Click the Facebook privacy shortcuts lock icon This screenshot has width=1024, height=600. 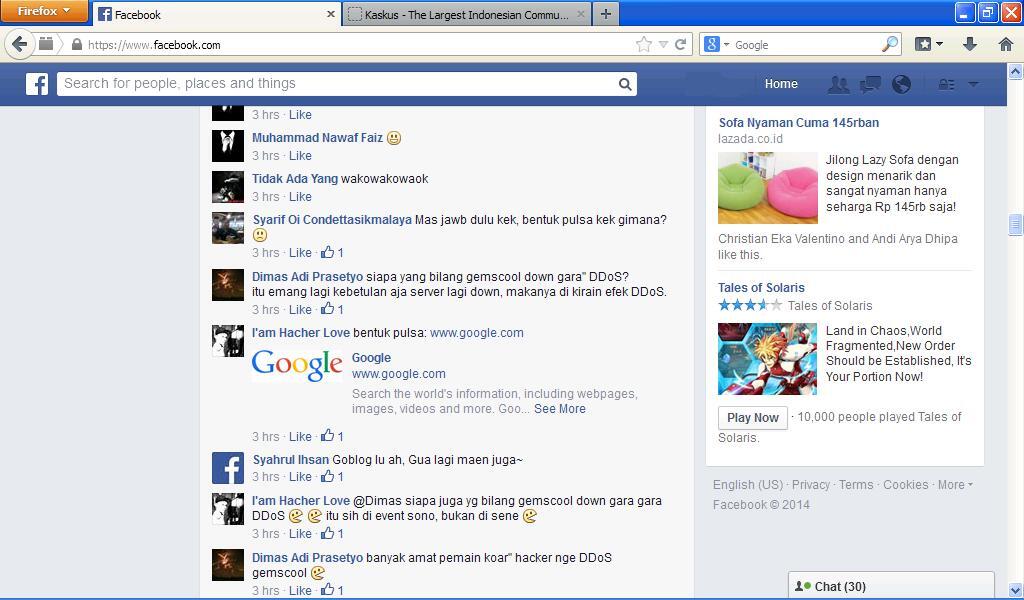(x=946, y=84)
